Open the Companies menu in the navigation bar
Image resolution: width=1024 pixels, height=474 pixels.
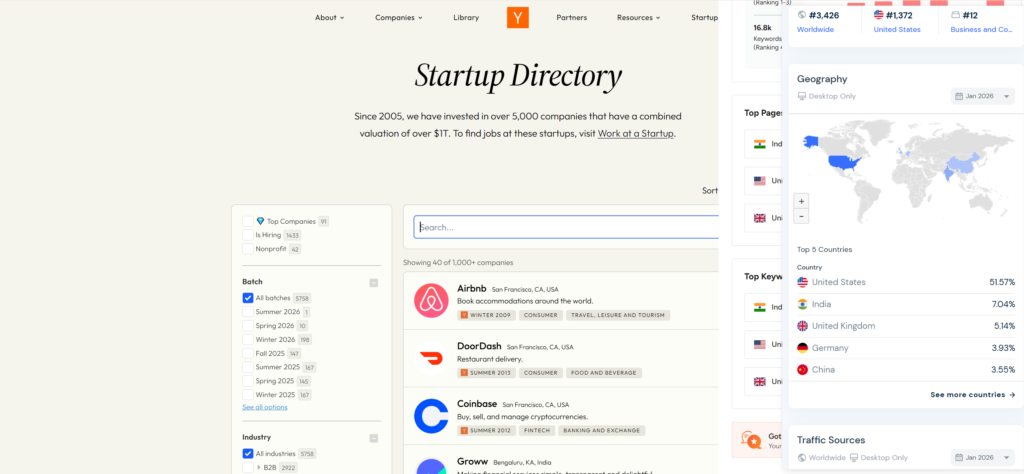pos(398,17)
